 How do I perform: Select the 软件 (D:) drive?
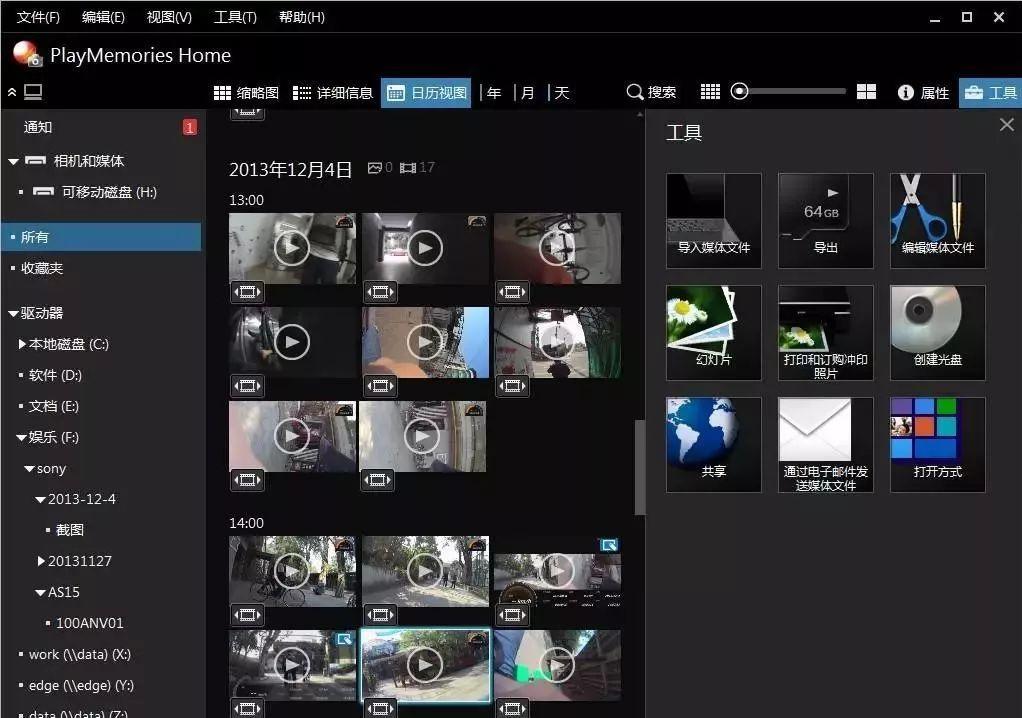[55, 375]
